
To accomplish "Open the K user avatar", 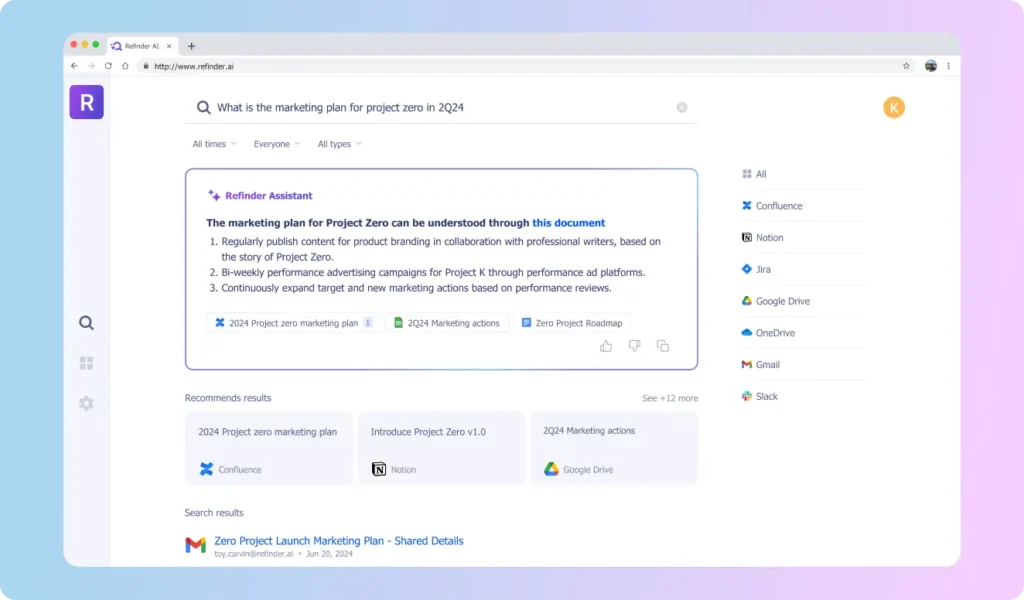I will click(894, 107).
